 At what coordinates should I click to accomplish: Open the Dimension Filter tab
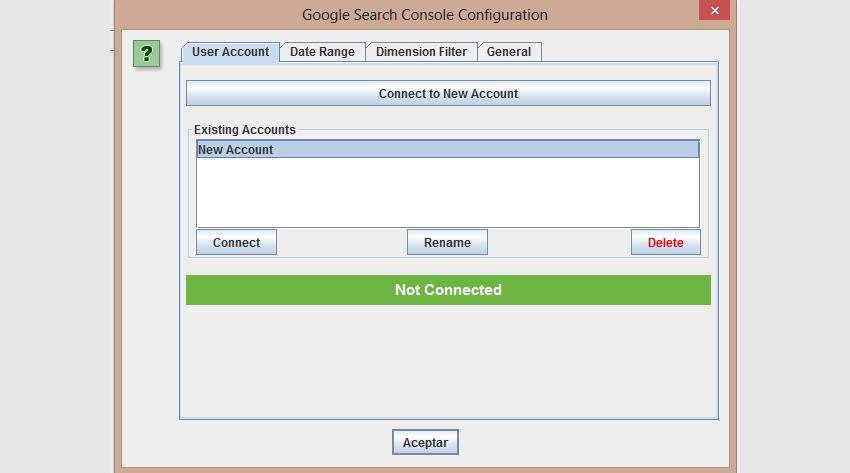(421, 52)
